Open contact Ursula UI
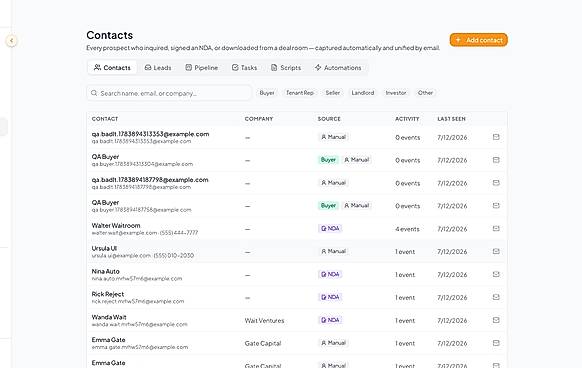This screenshot has width=582, height=368. pos(104,248)
